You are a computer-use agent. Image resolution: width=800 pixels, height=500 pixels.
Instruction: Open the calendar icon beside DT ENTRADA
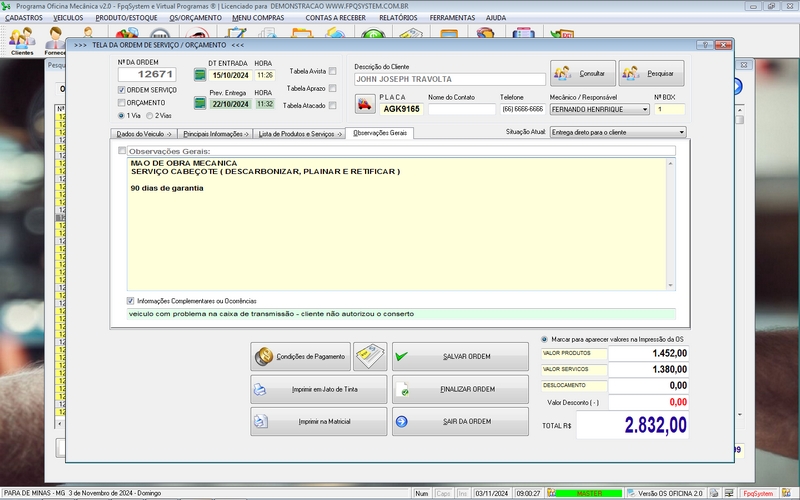point(200,74)
